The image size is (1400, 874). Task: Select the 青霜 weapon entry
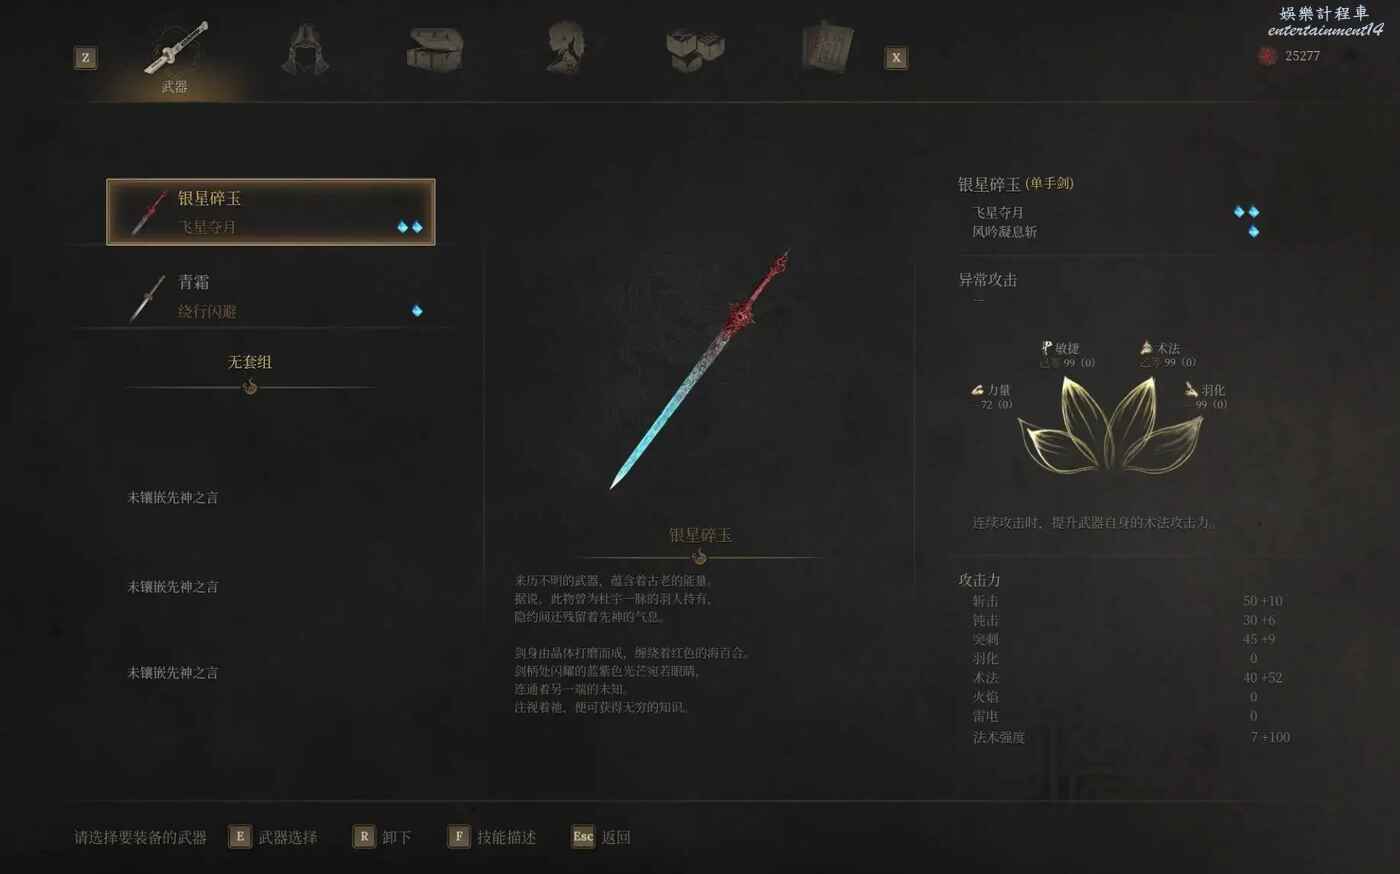271,297
